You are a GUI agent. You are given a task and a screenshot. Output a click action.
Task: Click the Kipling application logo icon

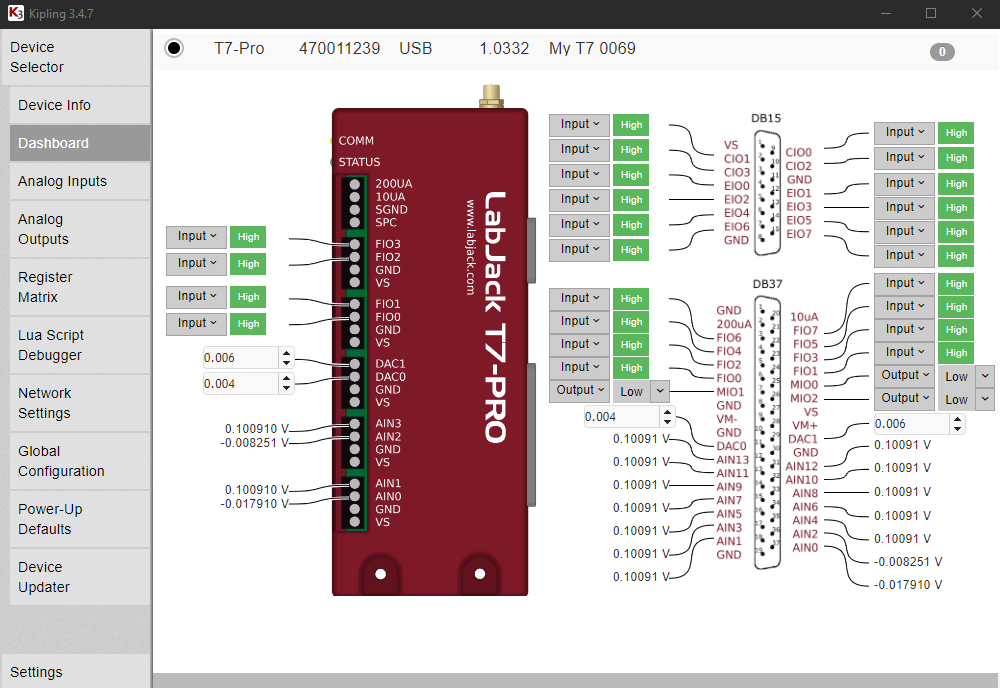click(14, 14)
